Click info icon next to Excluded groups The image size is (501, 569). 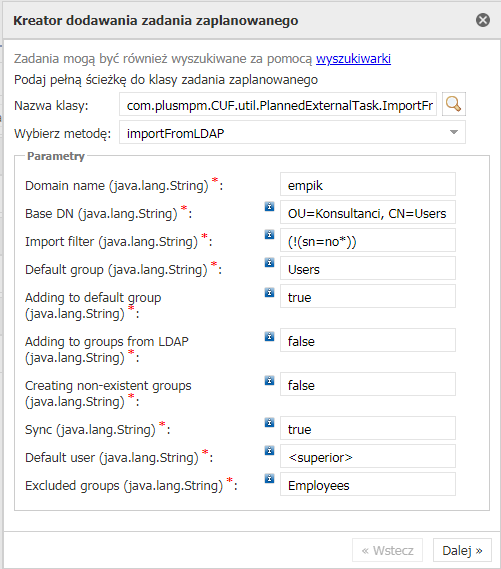click(269, 478)
